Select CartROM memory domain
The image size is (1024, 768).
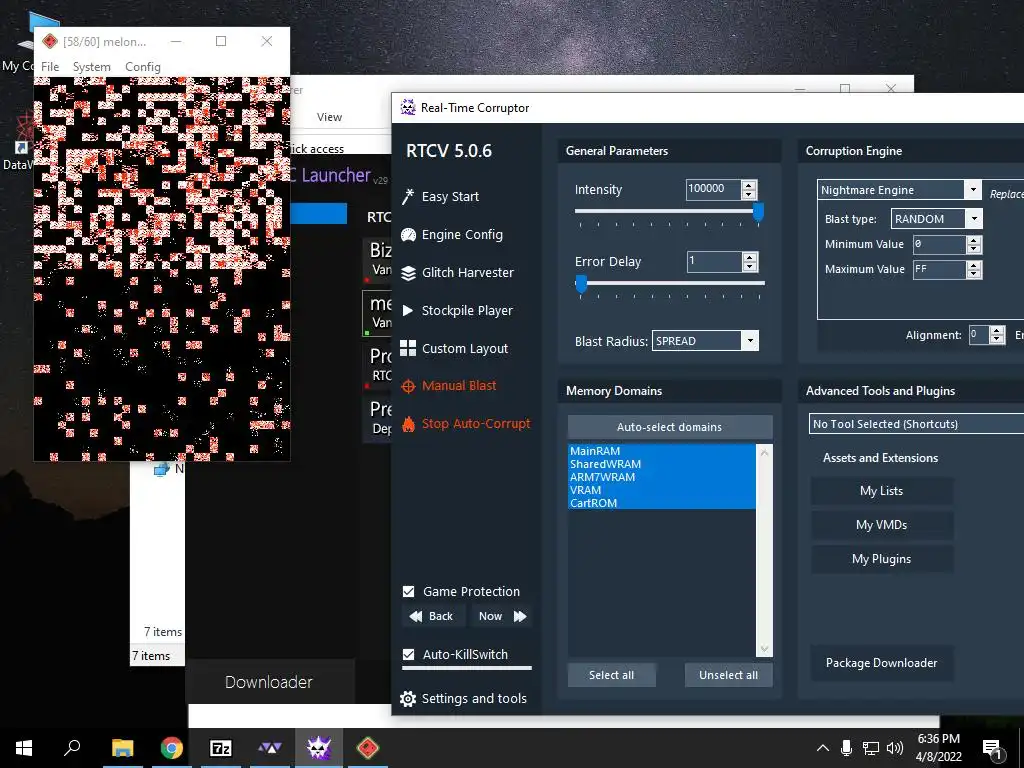pos(662,503)
